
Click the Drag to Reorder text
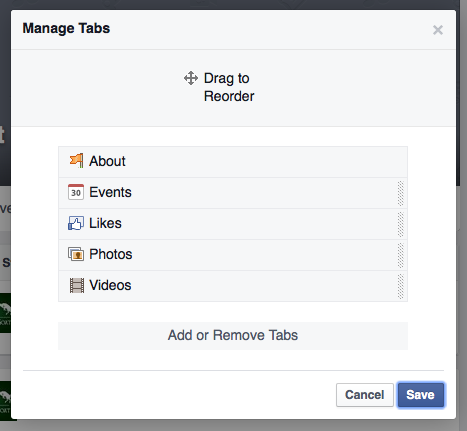(229, 87)
